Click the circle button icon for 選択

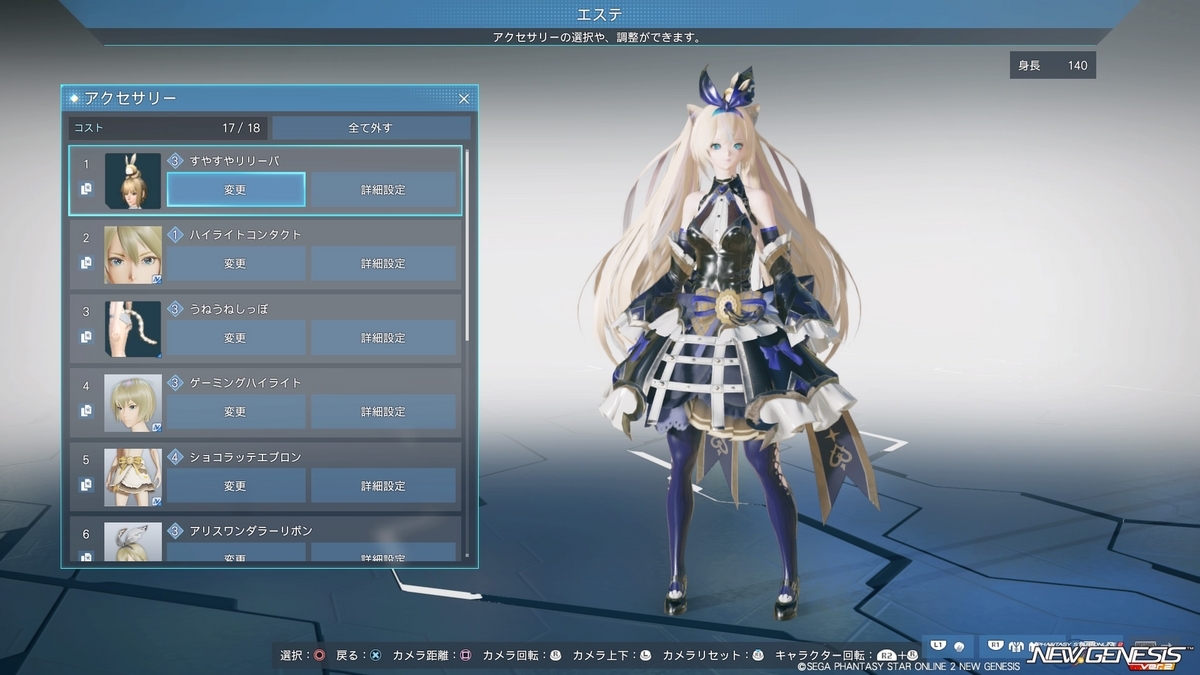(x=320, y=656)
